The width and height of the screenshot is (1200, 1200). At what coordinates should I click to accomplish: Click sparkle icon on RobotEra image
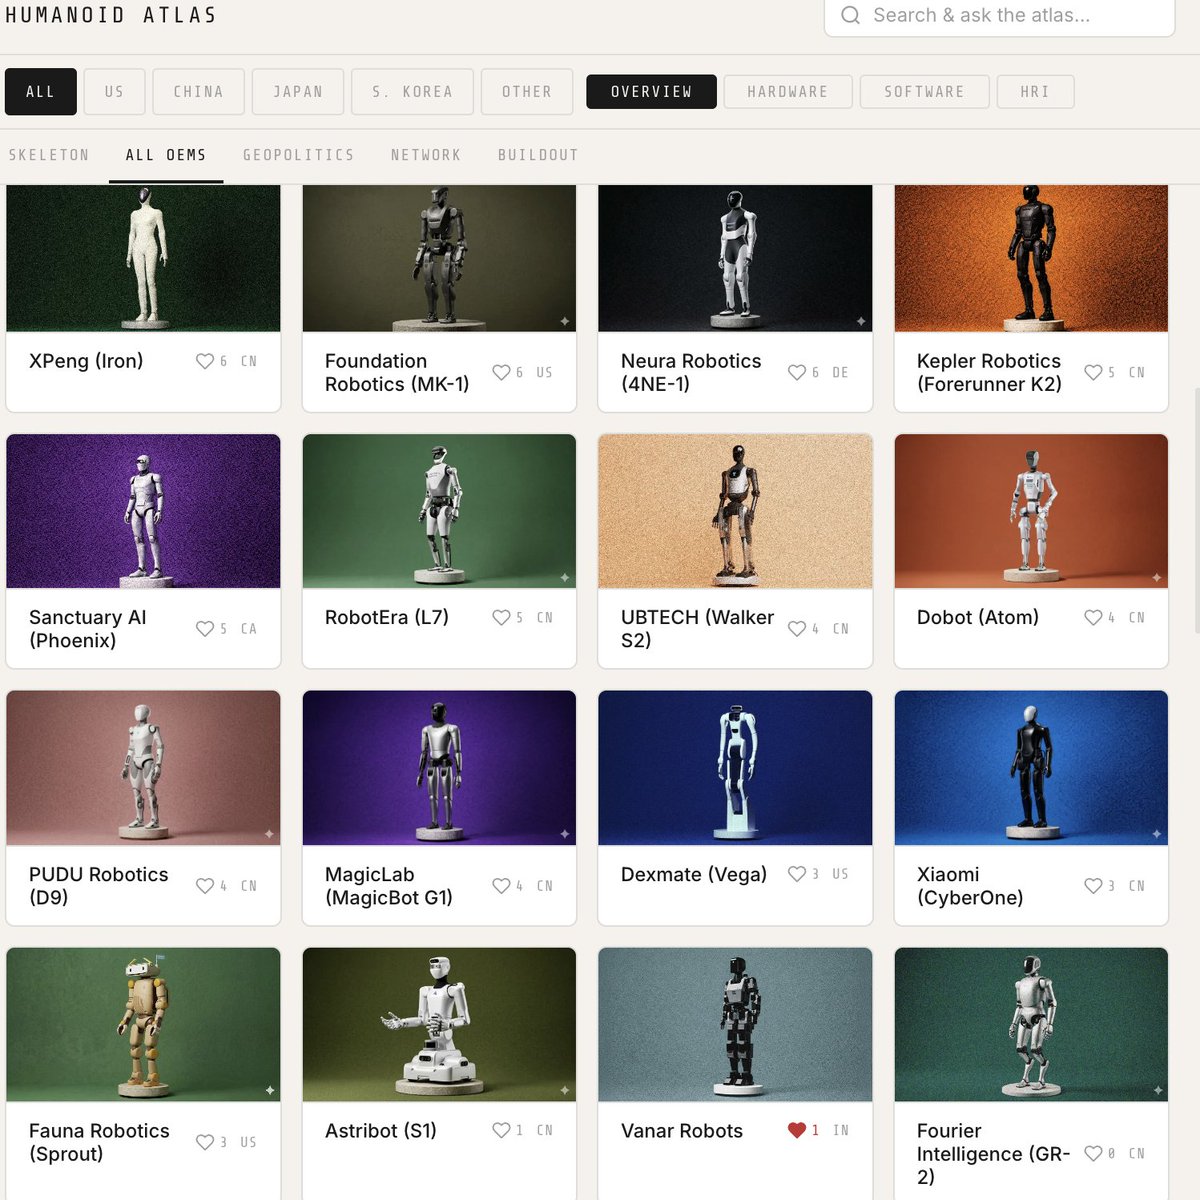(x=565, y=578)
